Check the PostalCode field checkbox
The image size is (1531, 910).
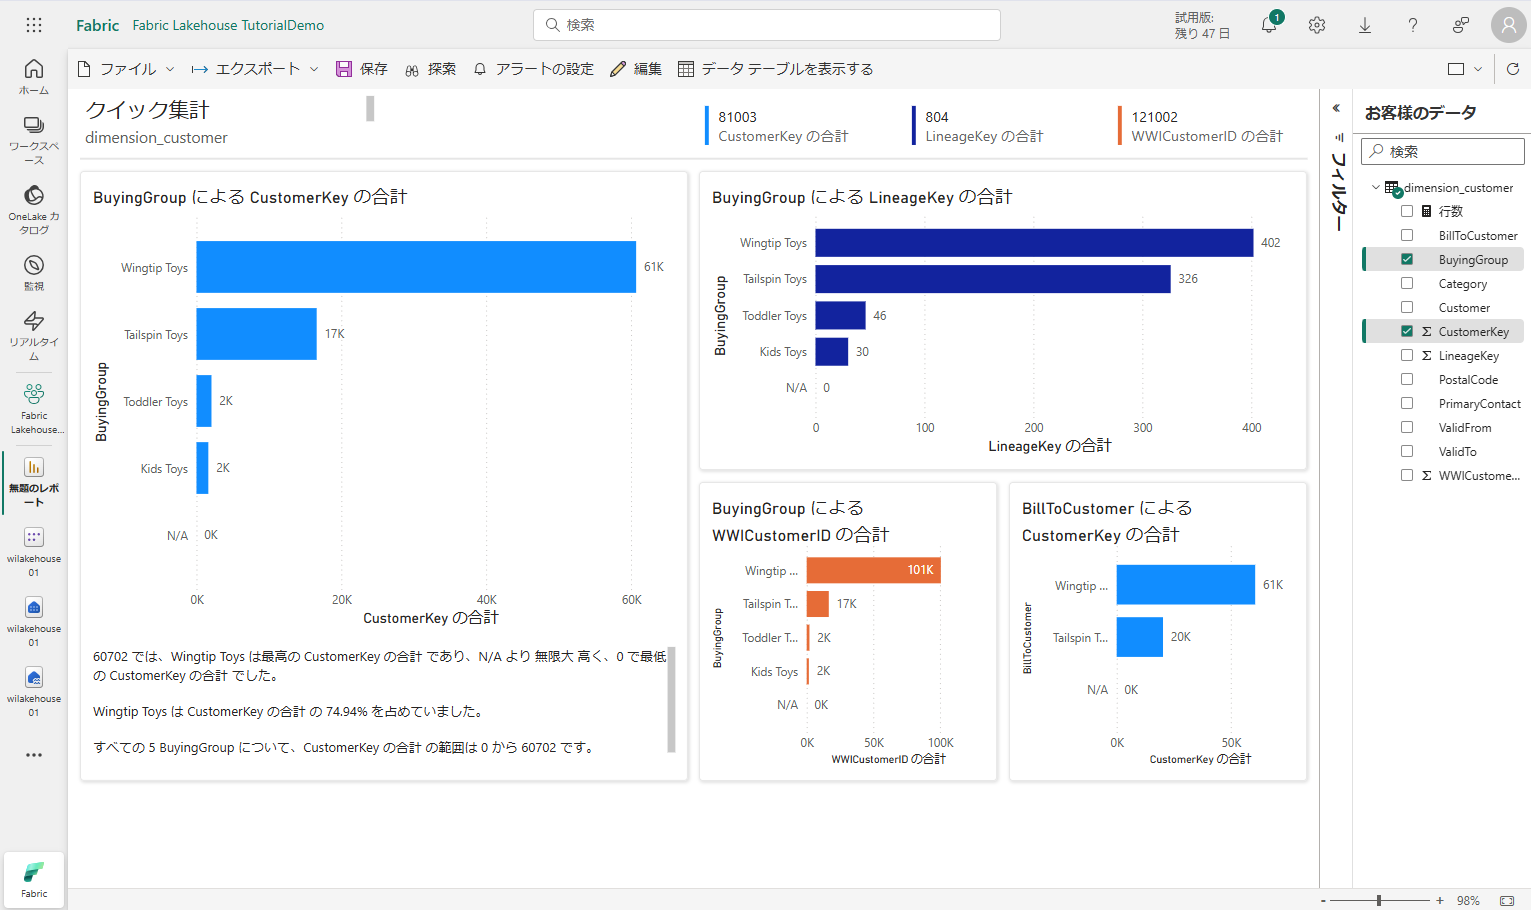[1407, 379]
